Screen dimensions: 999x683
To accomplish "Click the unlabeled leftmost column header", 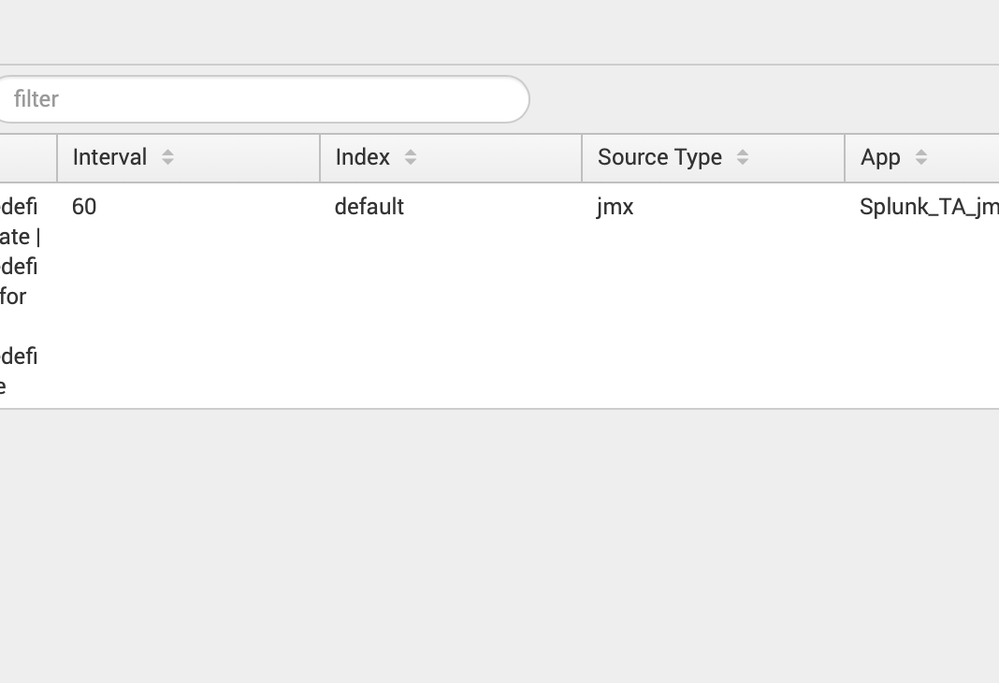I will click(27, 157).
